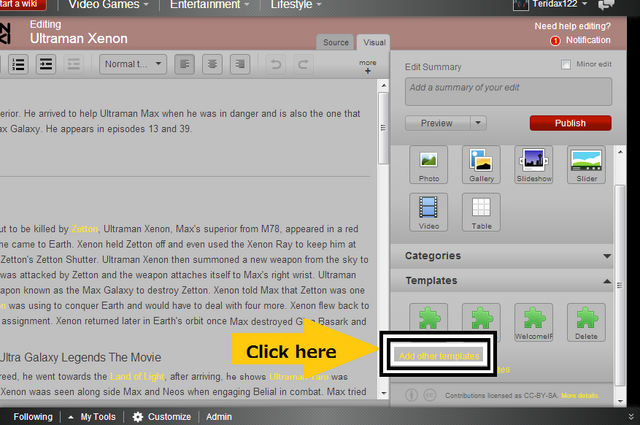Screen dimensions: 640x425
Task: Click the outdent icon in toolbar
Action: coord(73,64)
